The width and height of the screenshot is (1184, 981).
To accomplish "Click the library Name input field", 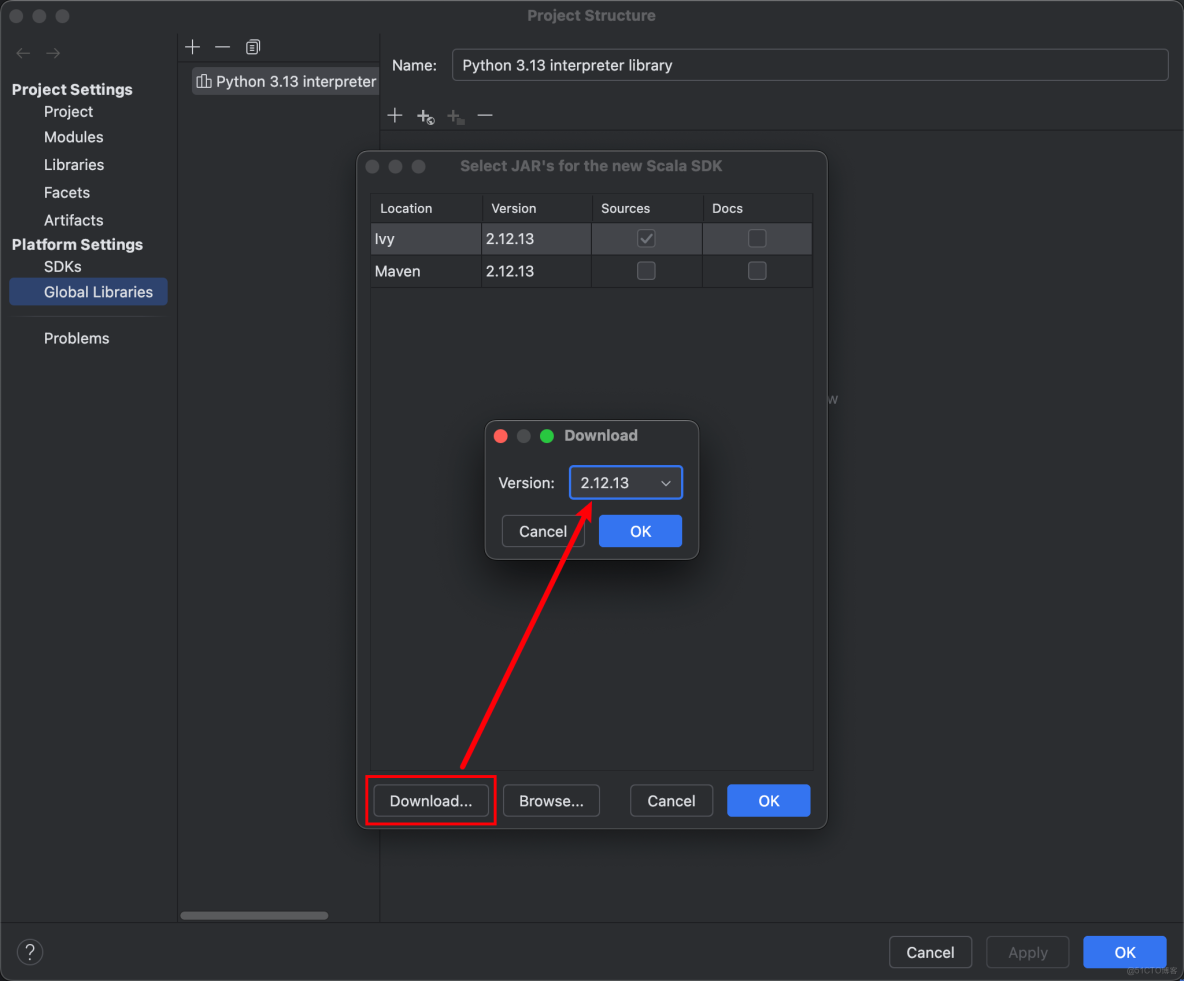I will (x=810, y=65).
